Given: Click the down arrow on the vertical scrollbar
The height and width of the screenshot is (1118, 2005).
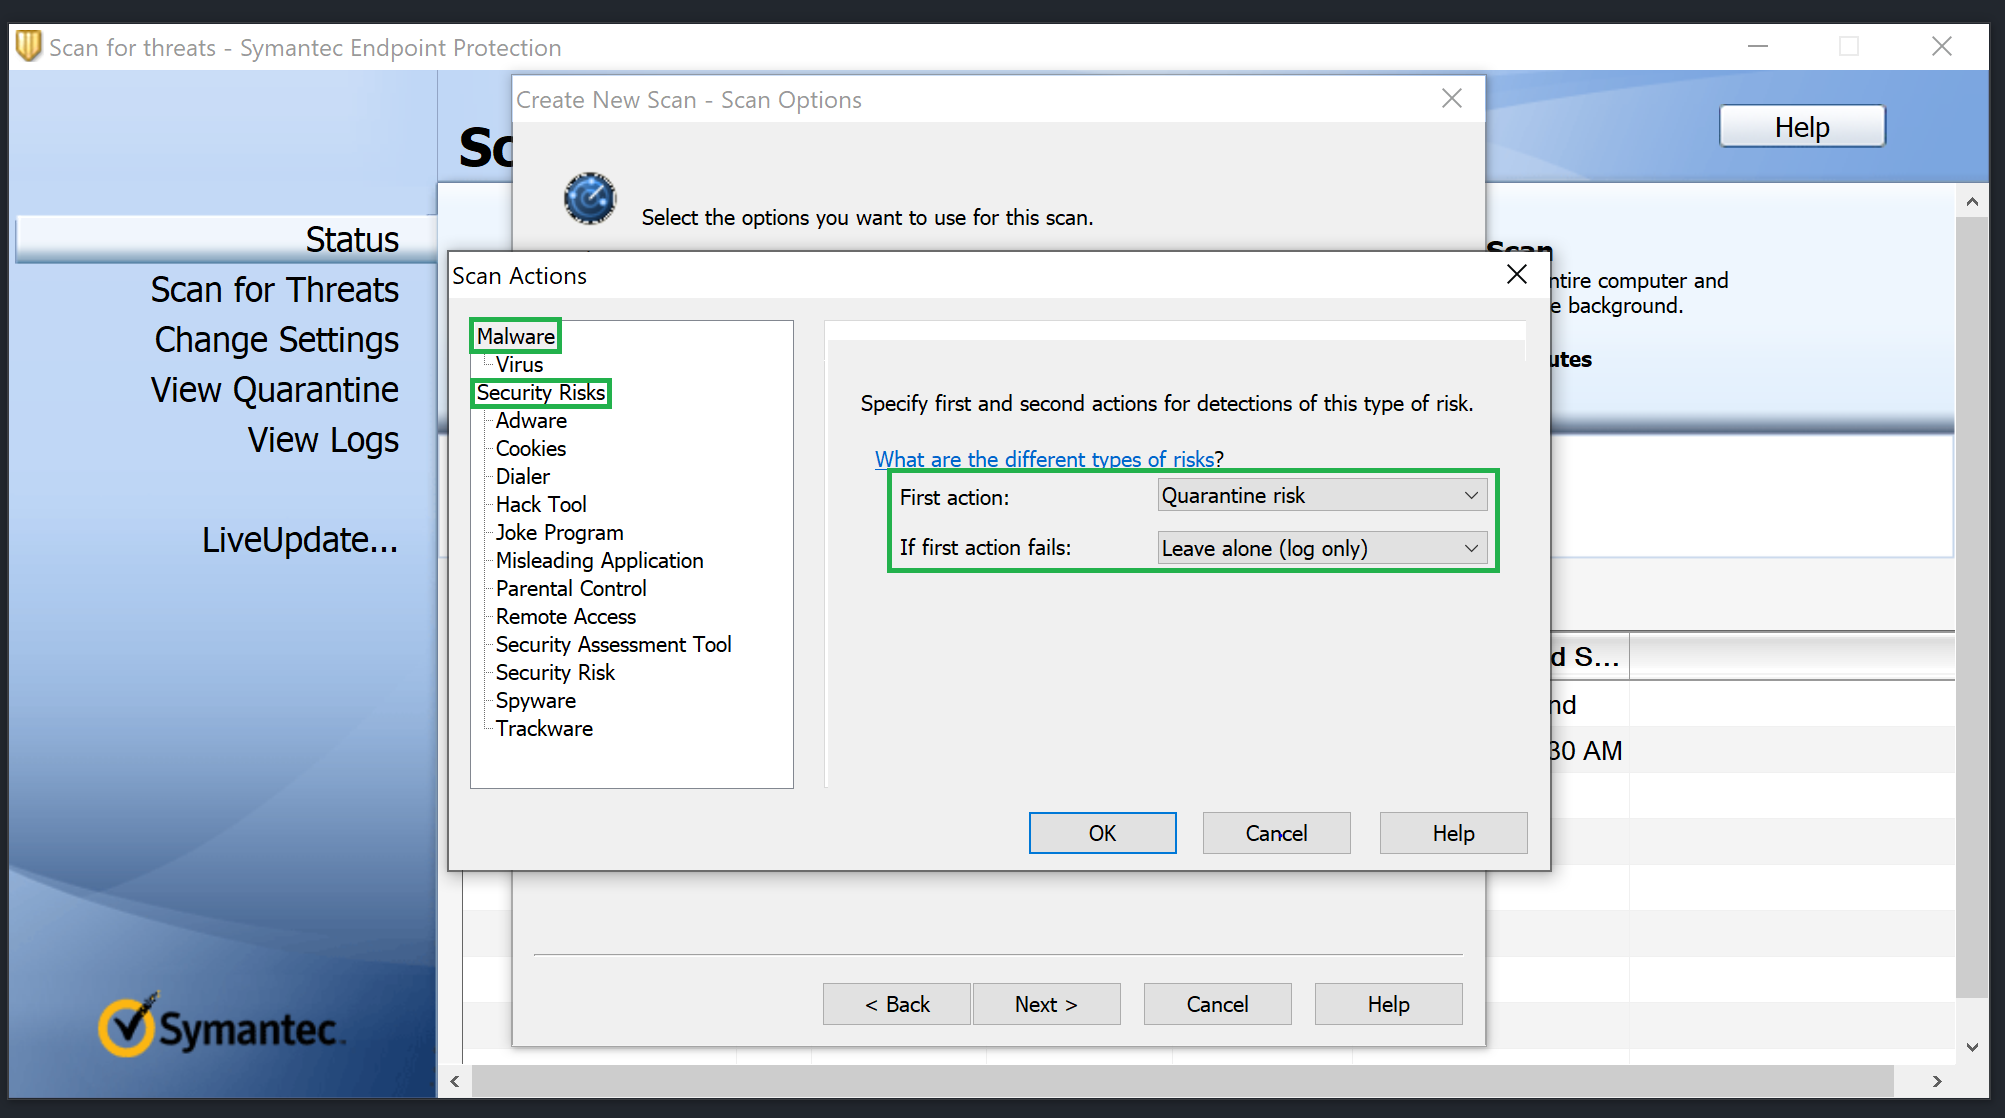Looking at the screenshot, I should pyautogui.click(x=1973, y=1047).
